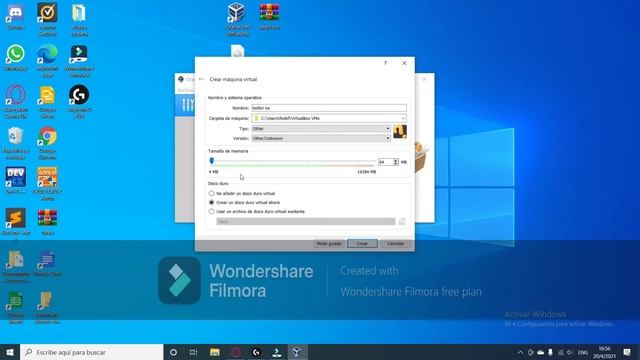640x360 pixels.
Task: Open the Sublime Text desktop shortcut
Action: coord(16,224)
